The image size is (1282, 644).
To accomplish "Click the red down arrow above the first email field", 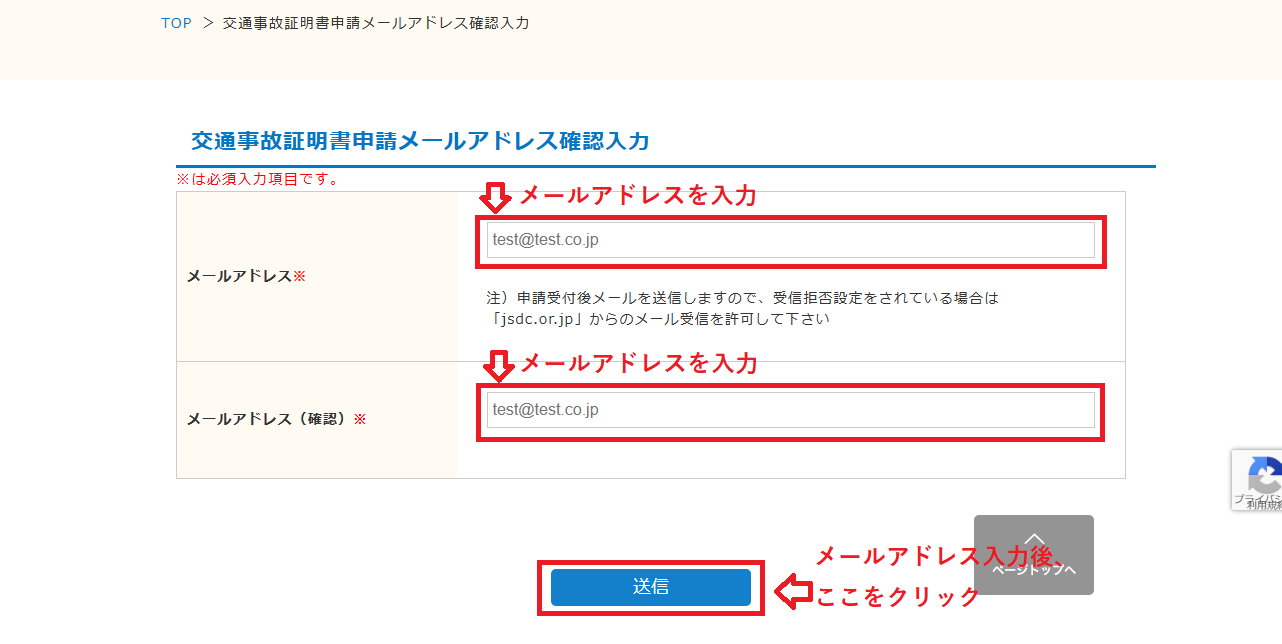I will tap(495, 197).
